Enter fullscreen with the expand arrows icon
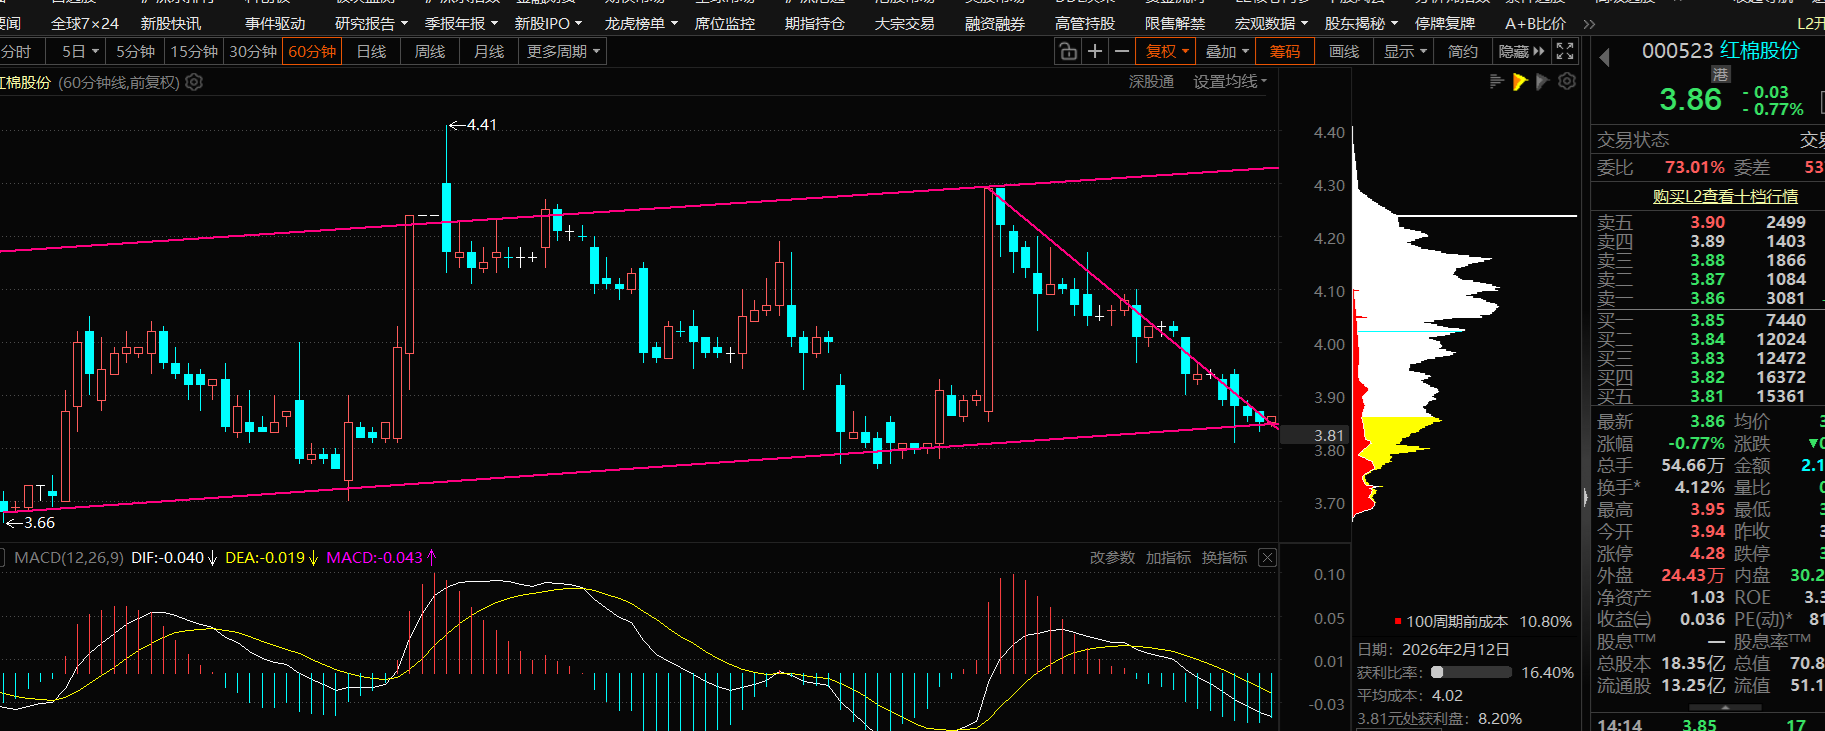Screen dimensions: 1825x731 pos(1565,51)
